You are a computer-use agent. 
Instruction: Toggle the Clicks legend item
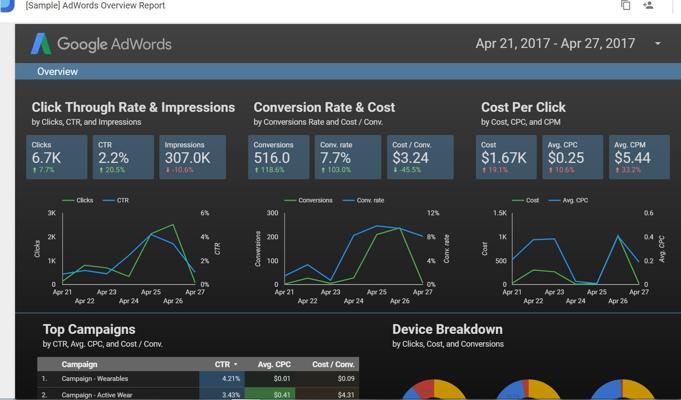(x=78, y=200)
